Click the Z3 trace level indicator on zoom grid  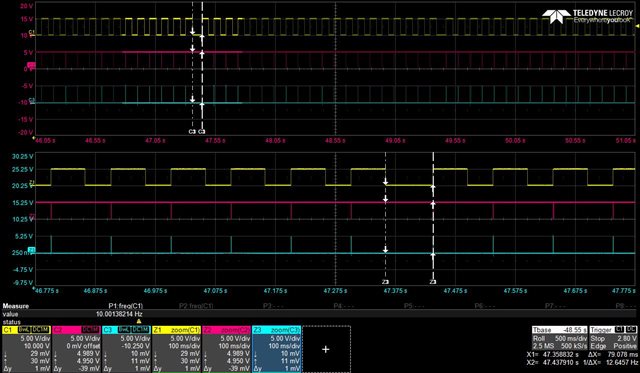[x=31, y=250]
